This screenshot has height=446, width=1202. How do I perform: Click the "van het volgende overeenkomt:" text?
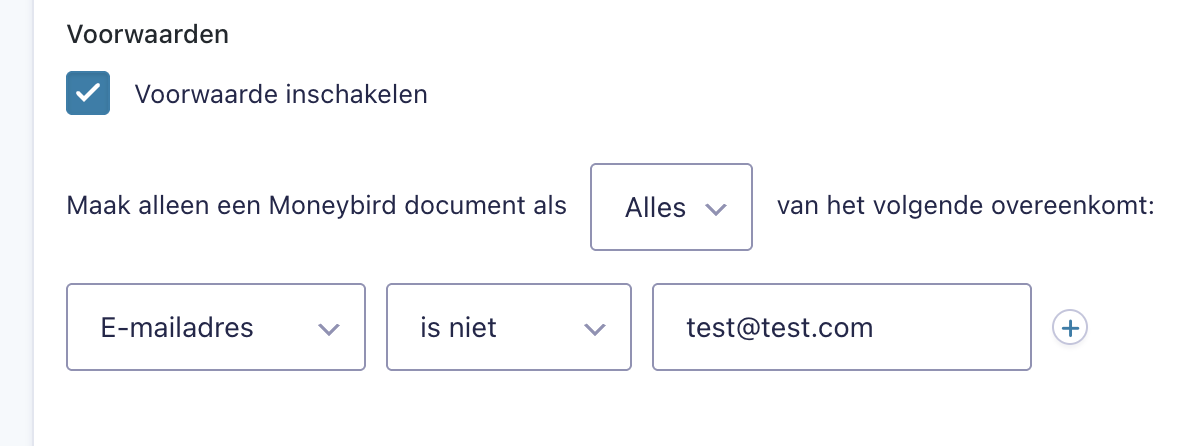[x=965, y=207]
